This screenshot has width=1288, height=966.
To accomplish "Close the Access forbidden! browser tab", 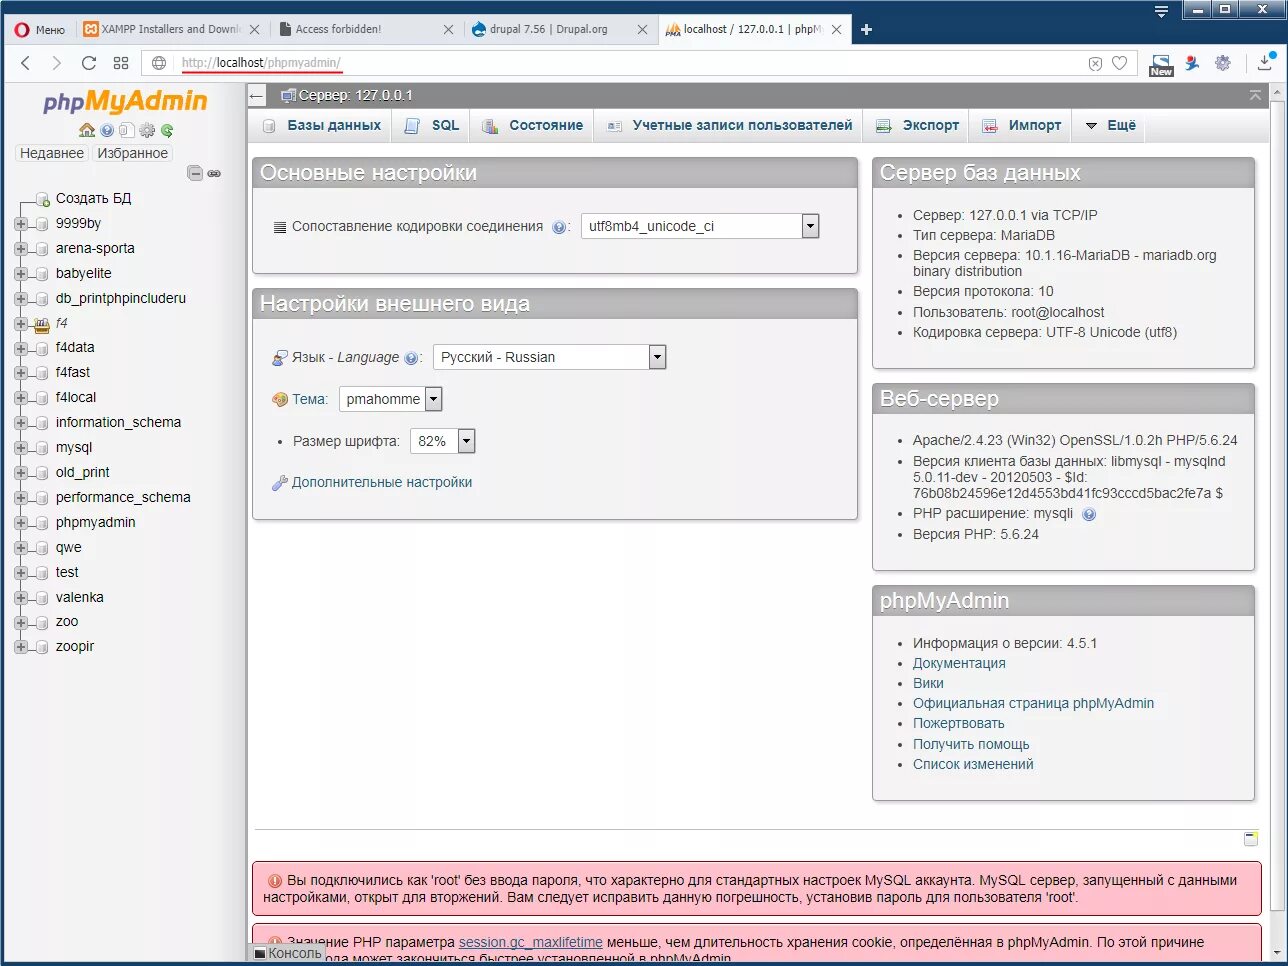I will click(x=448, y=29).
